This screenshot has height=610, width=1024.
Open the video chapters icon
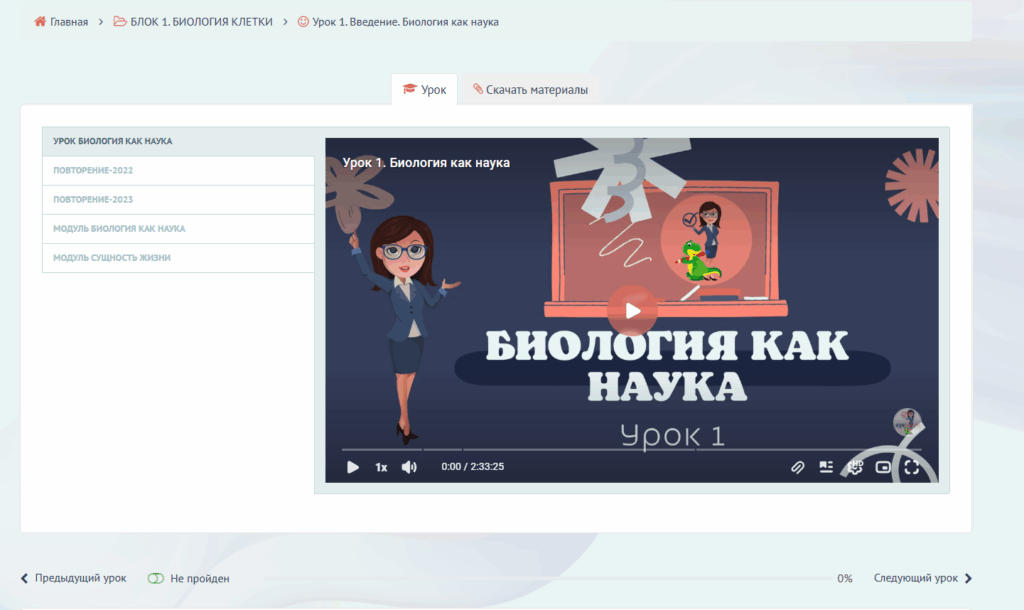[x=826, y=467]
